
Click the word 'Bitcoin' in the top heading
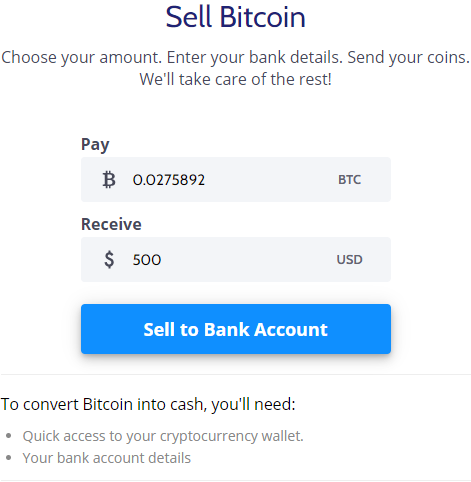click(263, 17)
